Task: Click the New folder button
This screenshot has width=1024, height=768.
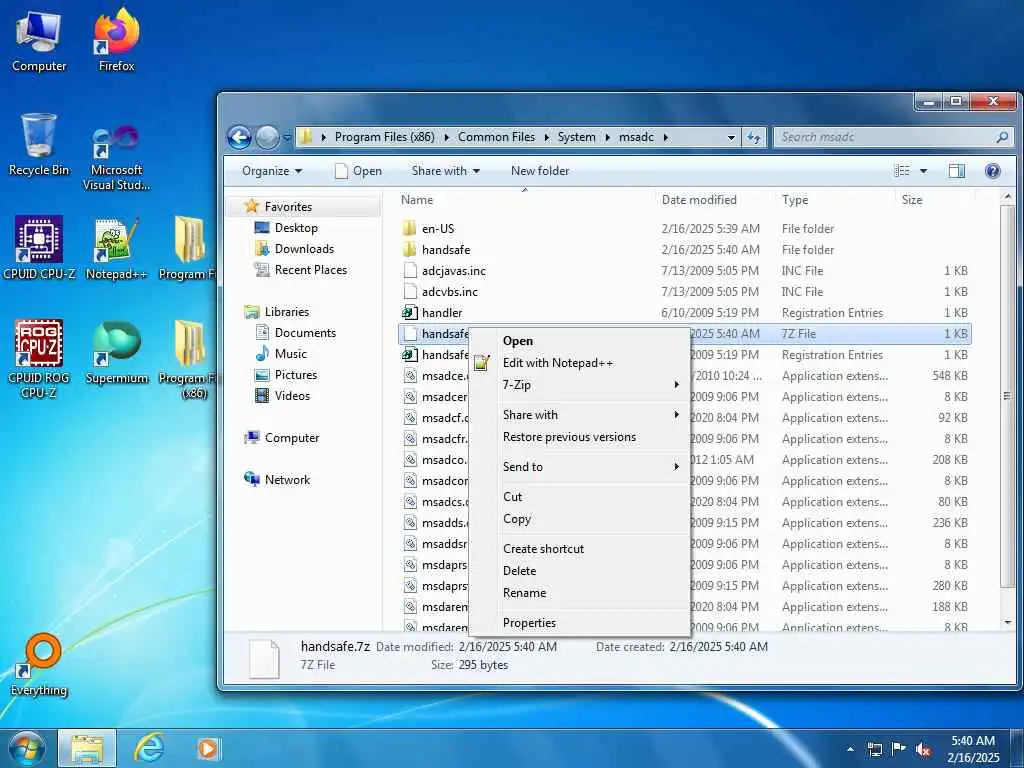Action: pos(540,171)
